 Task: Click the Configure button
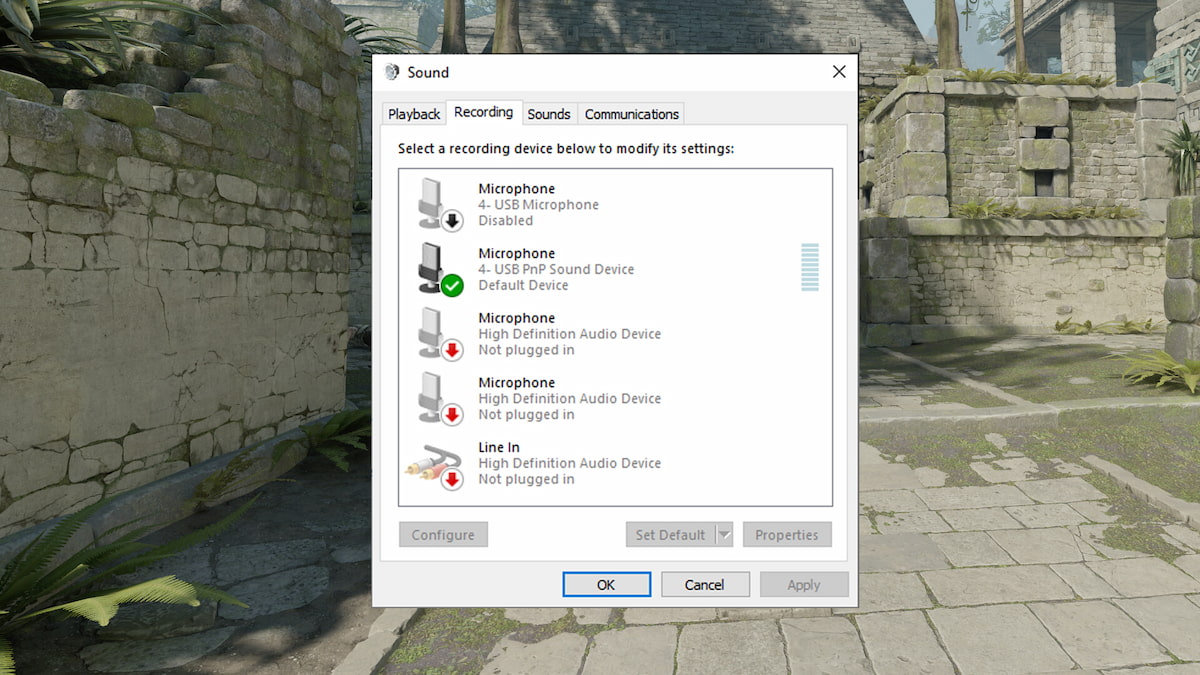[x=443, y=534]
